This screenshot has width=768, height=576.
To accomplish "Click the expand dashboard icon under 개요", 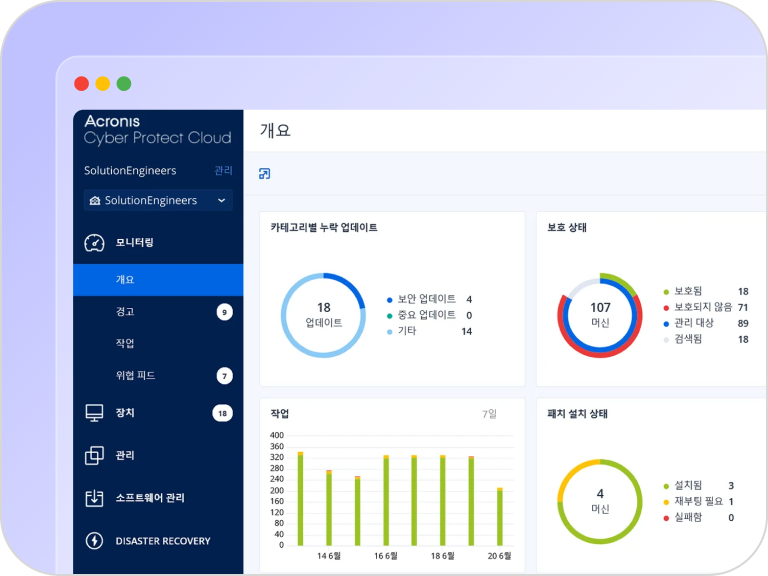I will pyautogui.click(x=265, y=174).
